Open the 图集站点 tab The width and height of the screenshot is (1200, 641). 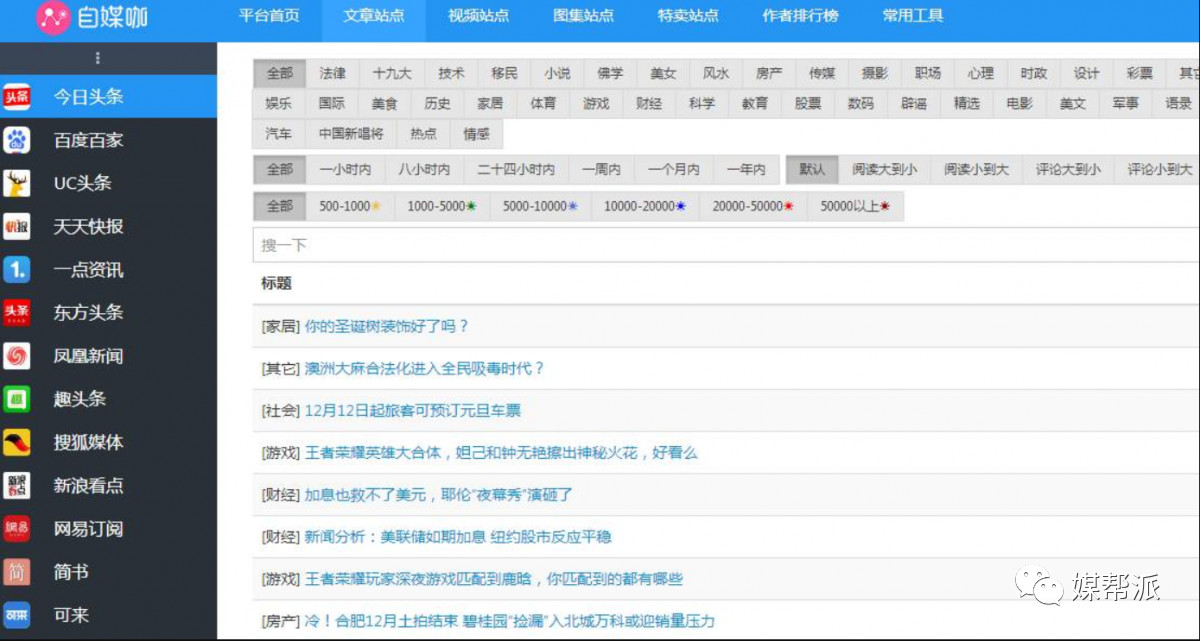583,16
